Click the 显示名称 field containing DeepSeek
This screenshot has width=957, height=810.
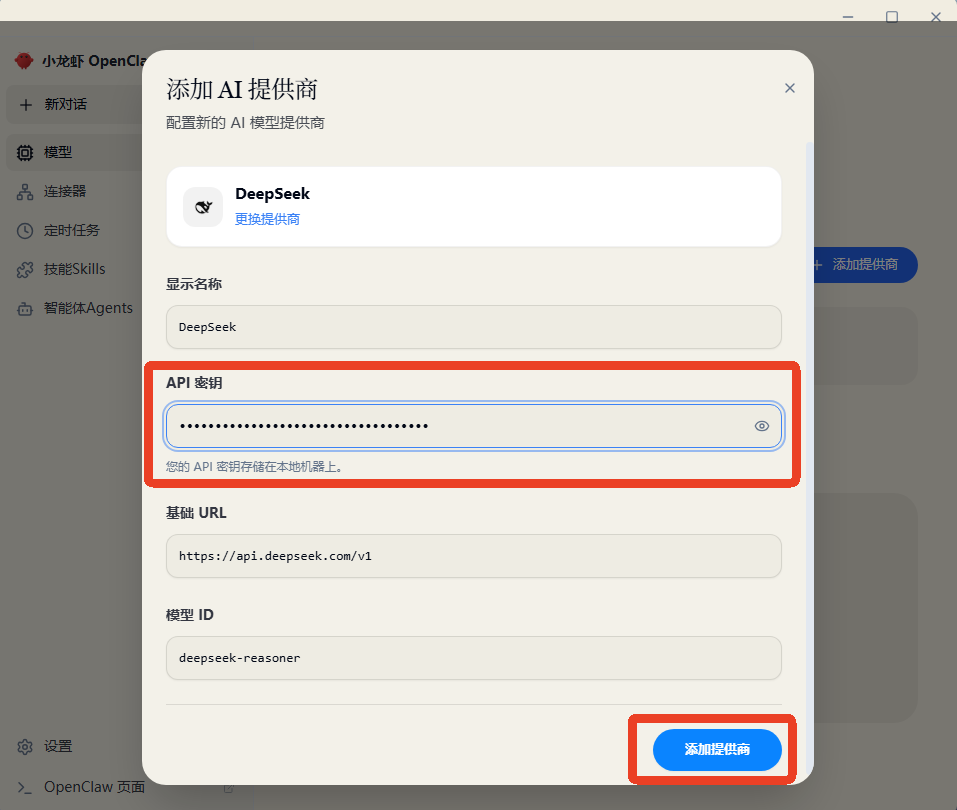tap(473, 327)
